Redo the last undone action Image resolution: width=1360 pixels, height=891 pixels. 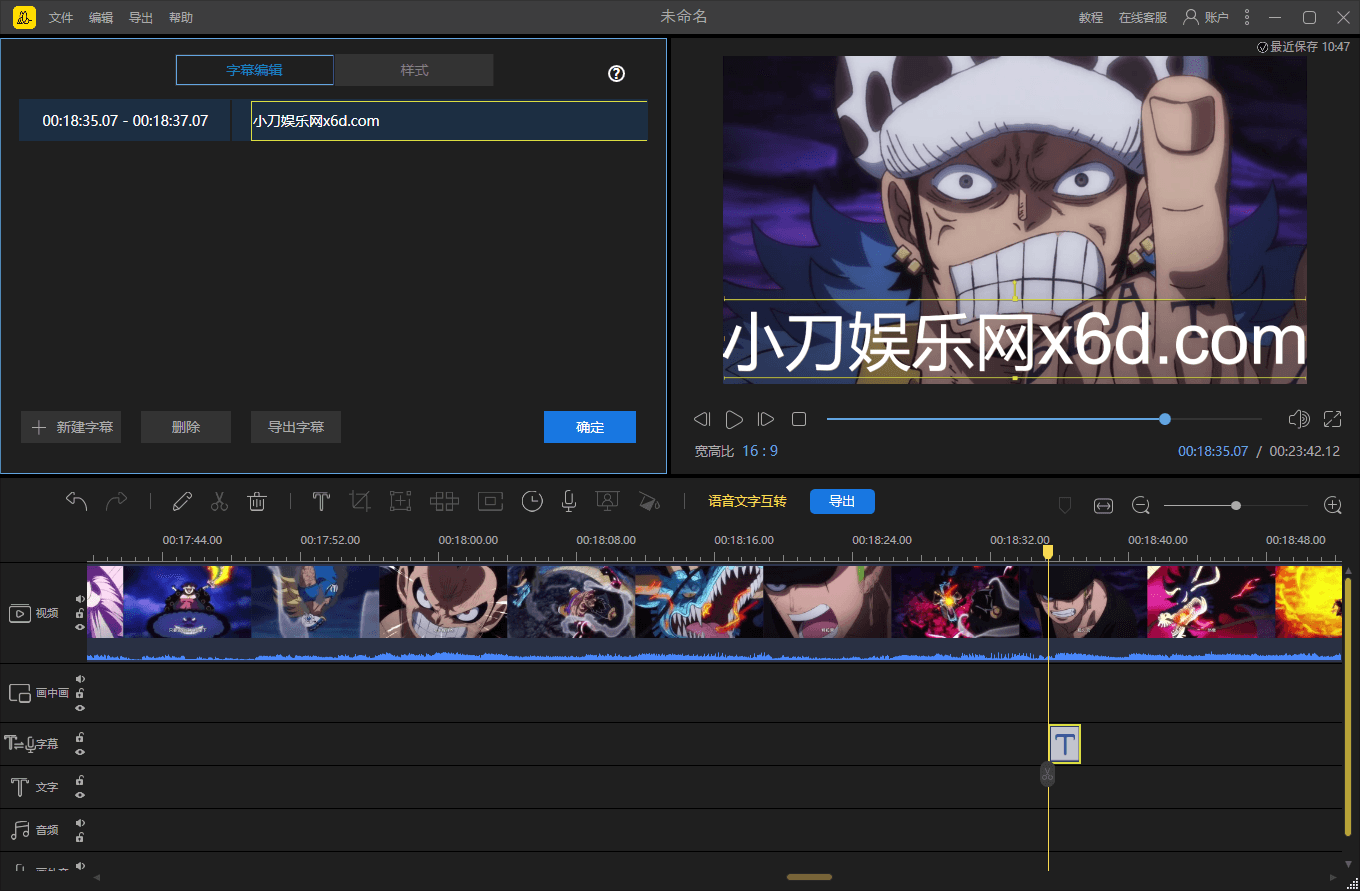(x=117, y=501)
